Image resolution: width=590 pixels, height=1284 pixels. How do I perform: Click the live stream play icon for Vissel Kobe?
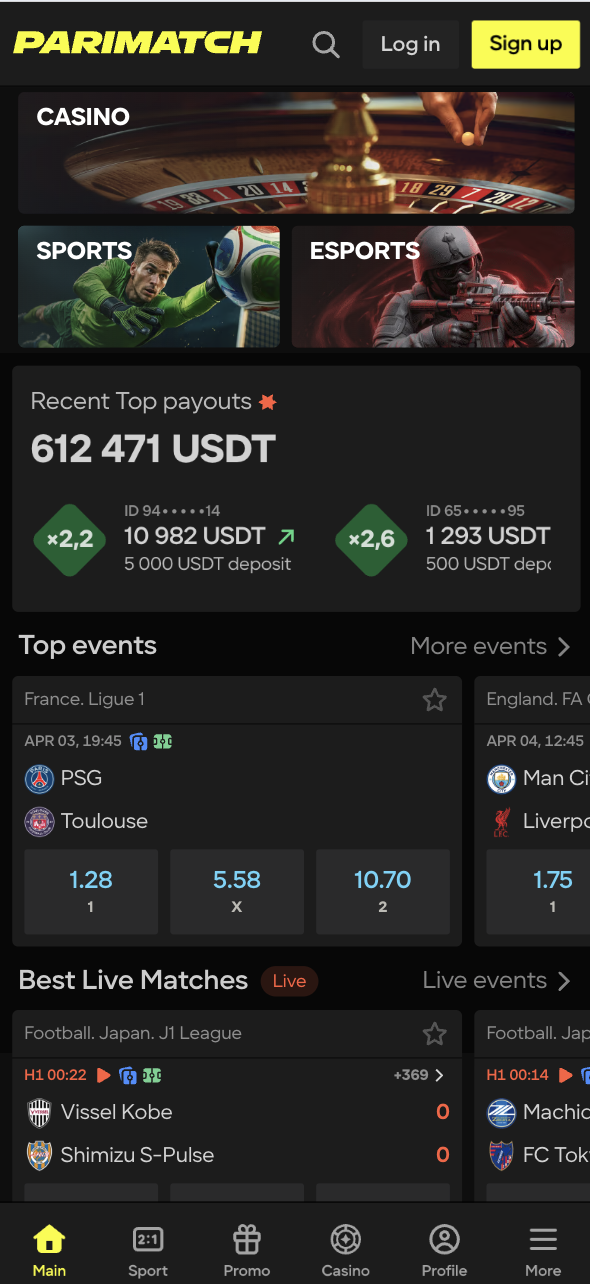coord(104,1075)
